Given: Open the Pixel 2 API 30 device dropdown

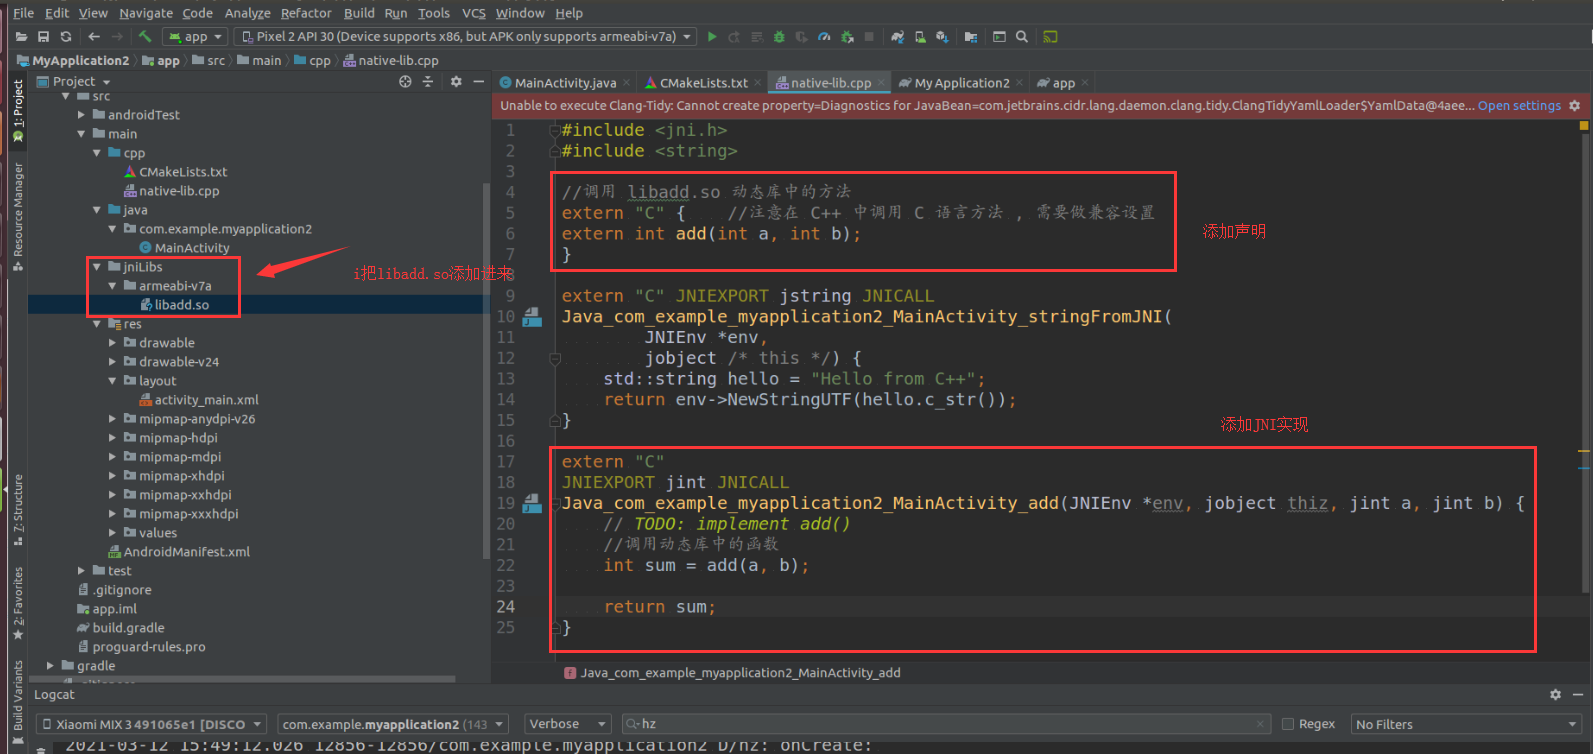Looking at the screenshot, I should [x=464, y=37].
